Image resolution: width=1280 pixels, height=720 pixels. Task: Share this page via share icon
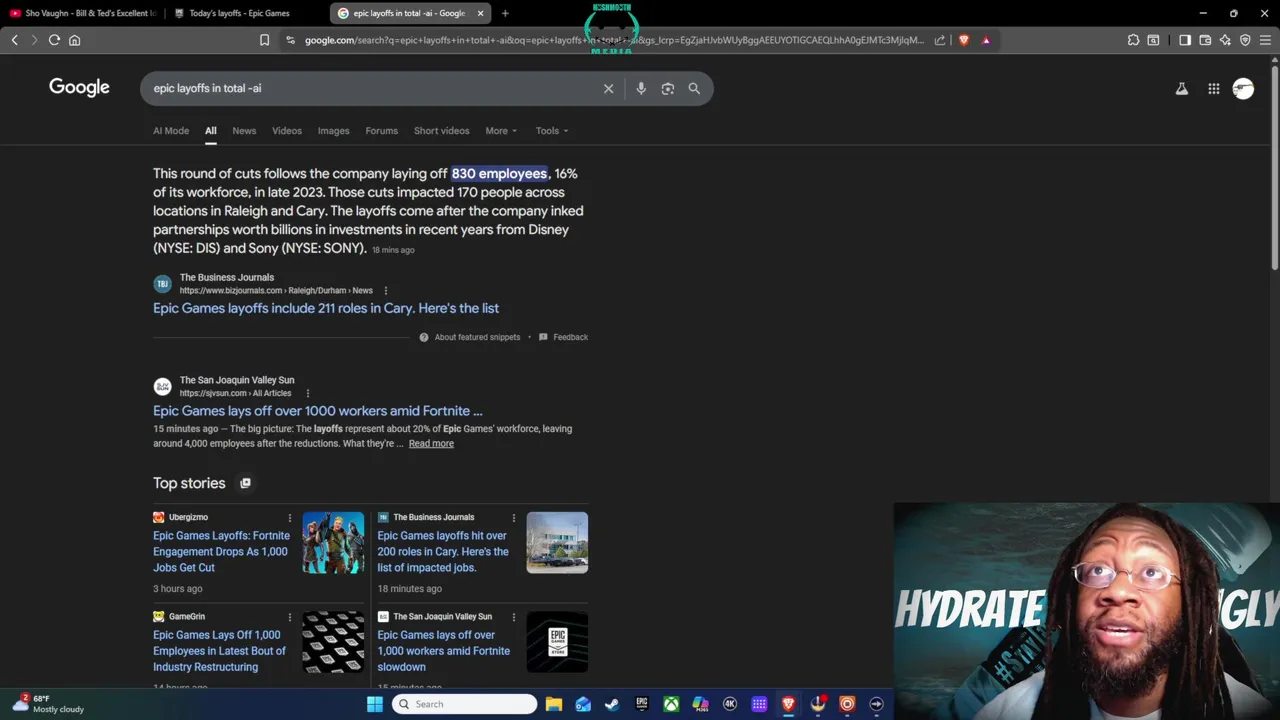pos(940,40)
